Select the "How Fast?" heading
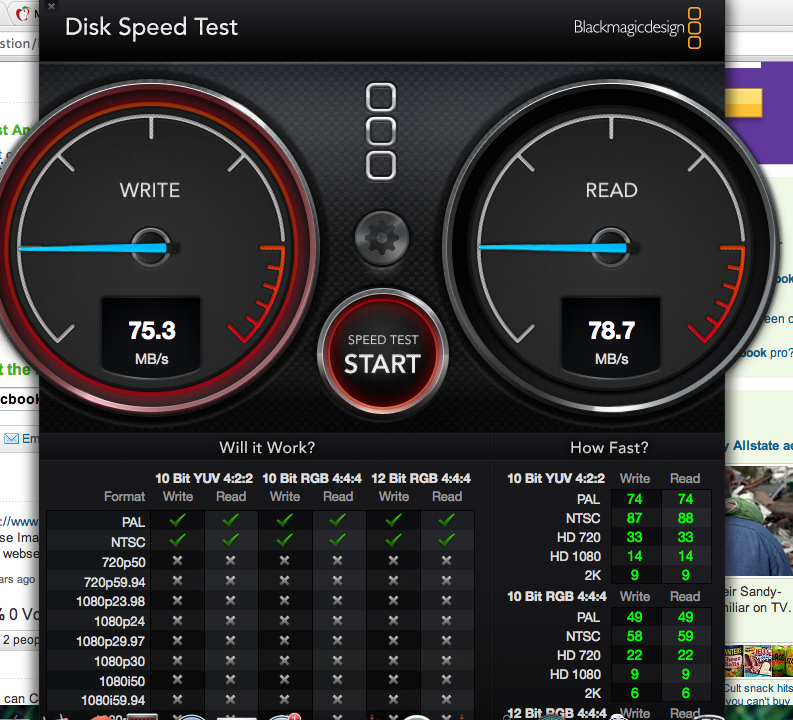This screenshot has width=793, height=720. coord(609,447)
